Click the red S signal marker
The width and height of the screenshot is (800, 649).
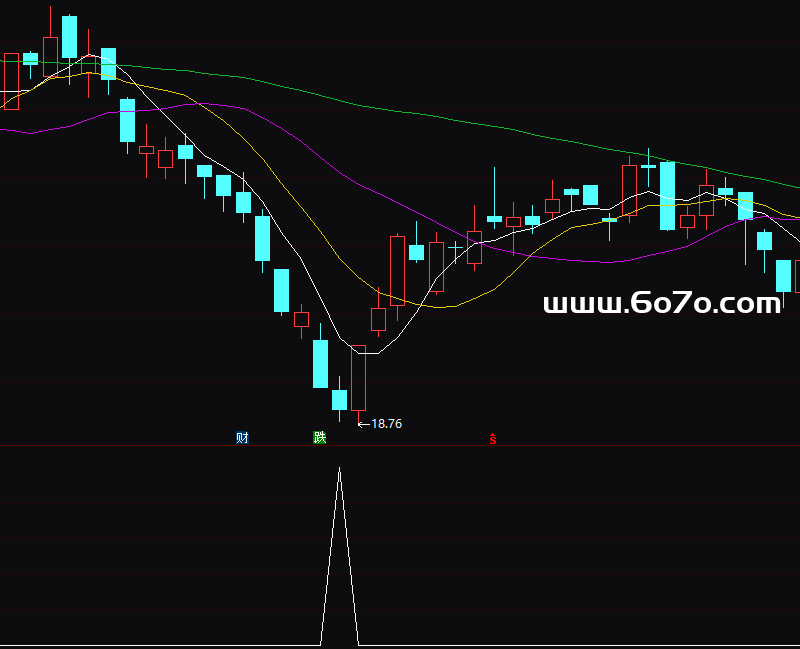coord(492,439)
